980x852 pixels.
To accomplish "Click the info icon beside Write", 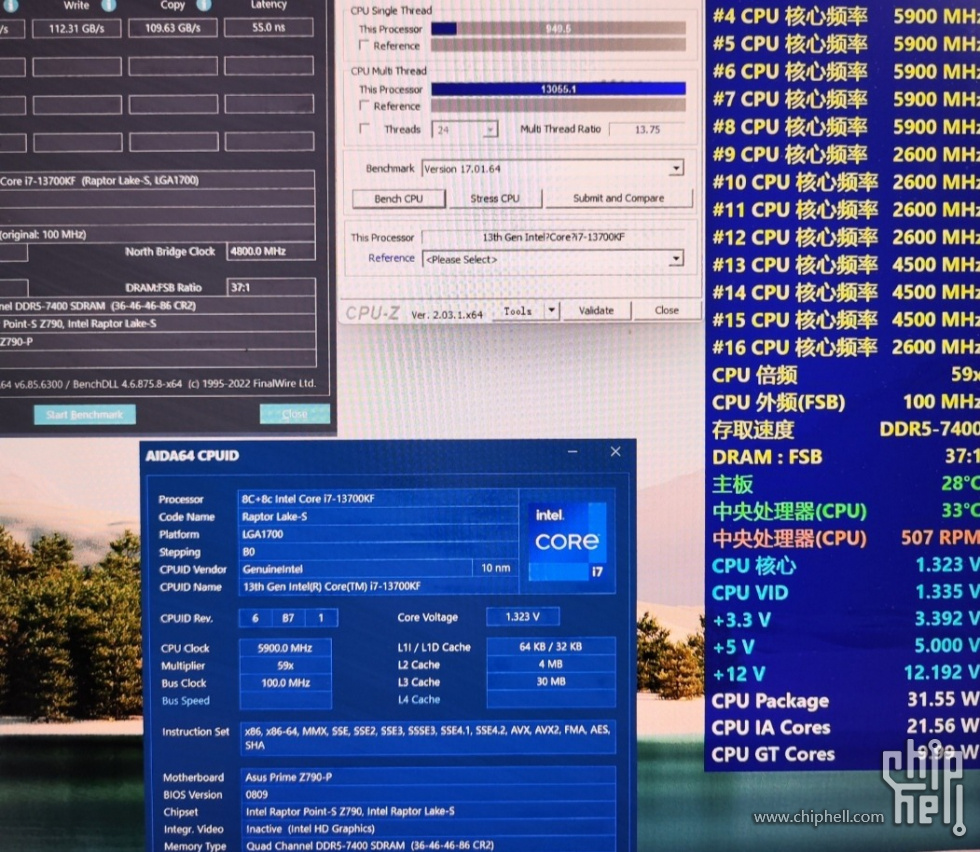I will pyautogui.click(x=109, y=5).
